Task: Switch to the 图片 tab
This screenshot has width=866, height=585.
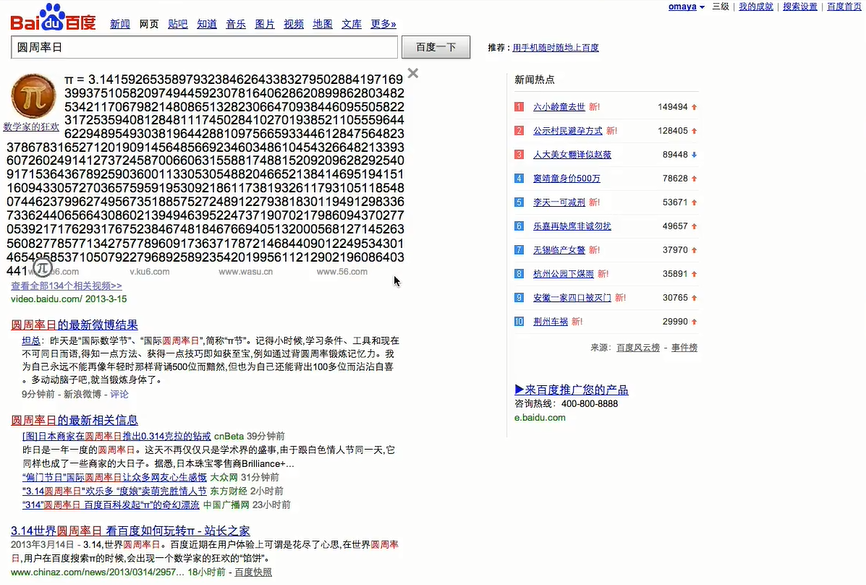Action: pyautogui.click(x=265, y=24)
